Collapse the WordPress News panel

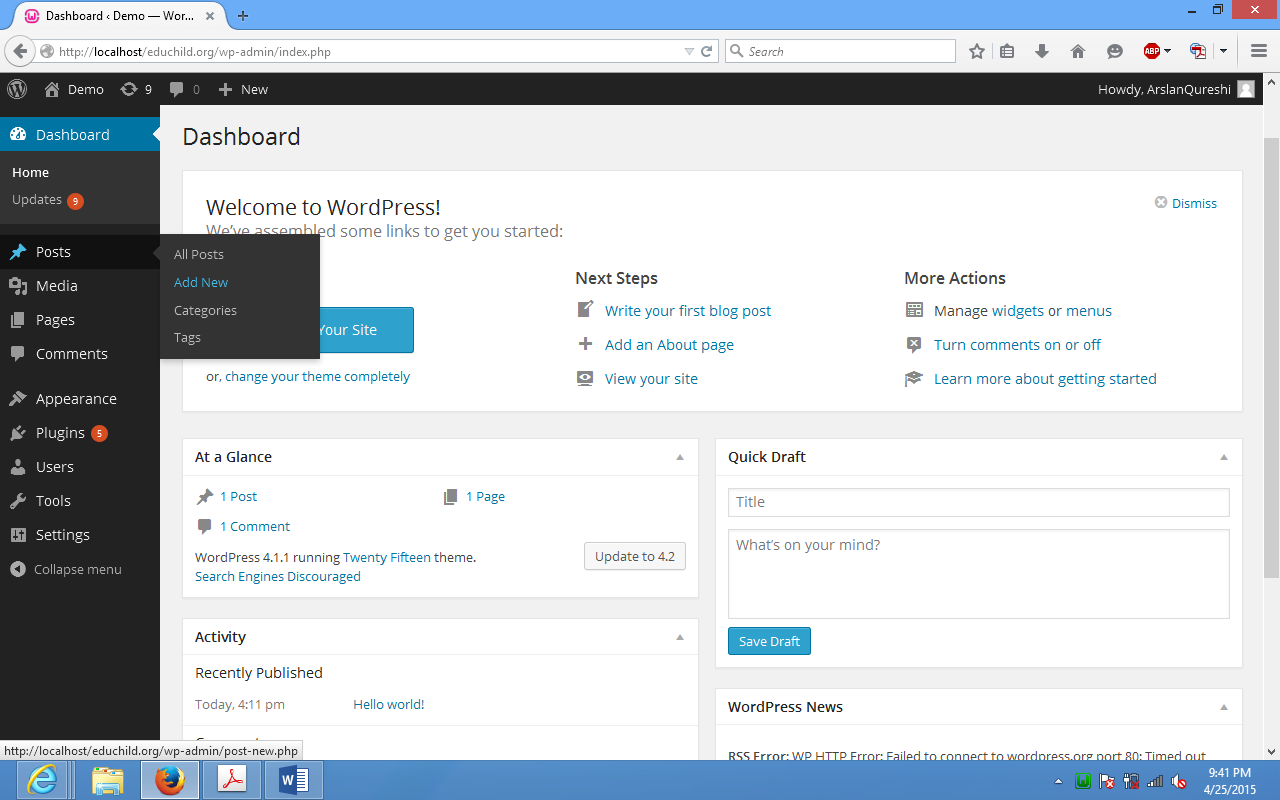[x=1224, y=707]
